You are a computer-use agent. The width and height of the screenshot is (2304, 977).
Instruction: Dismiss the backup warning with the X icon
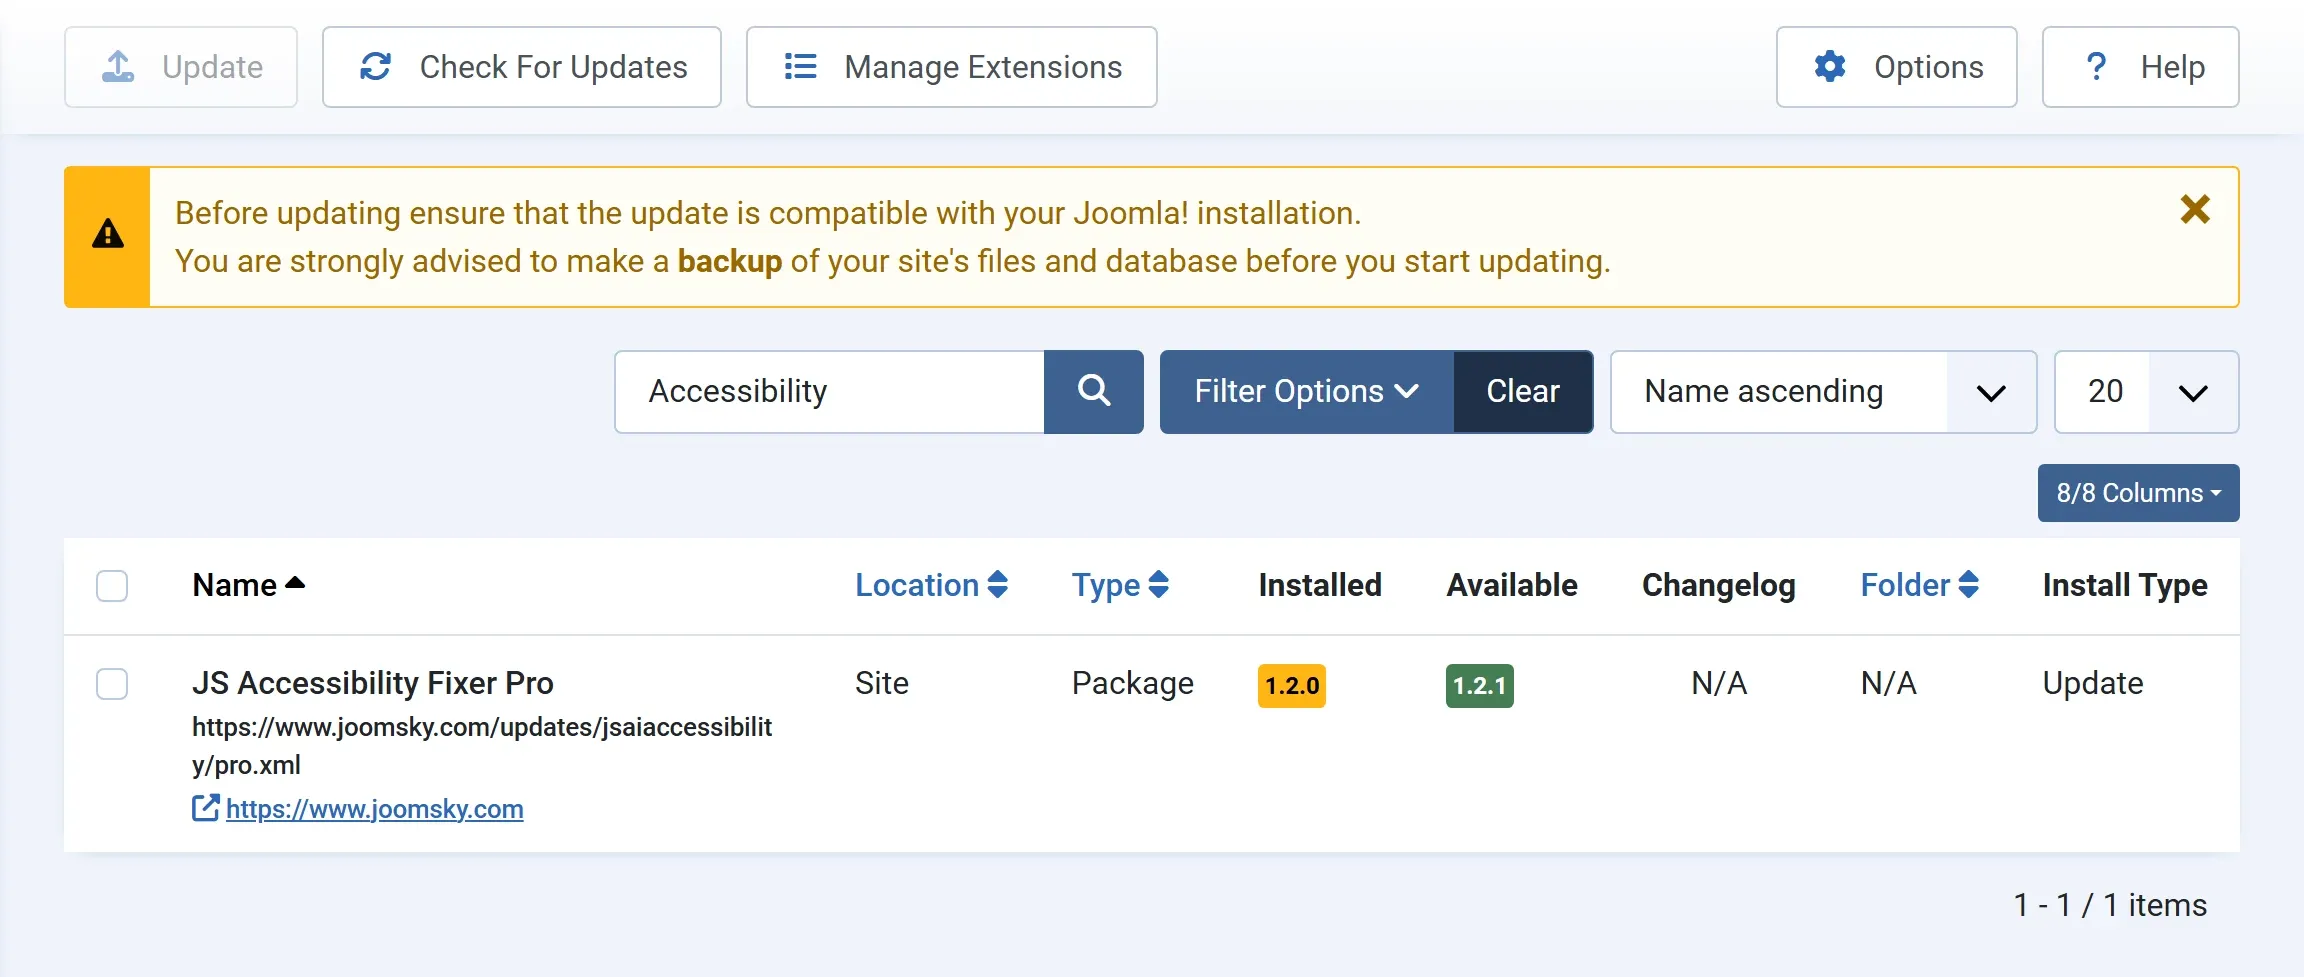(x=2195, y=209)
